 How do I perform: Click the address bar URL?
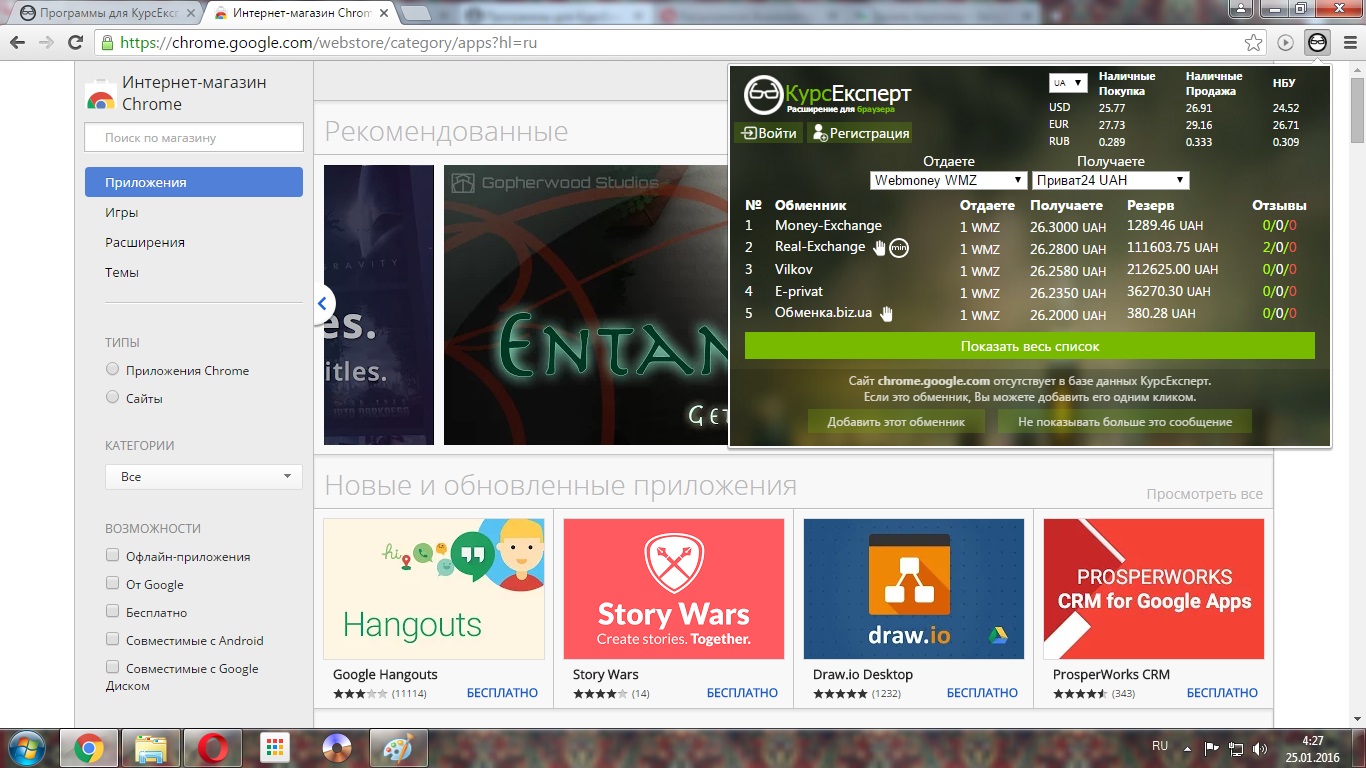(x=330, y=43)
